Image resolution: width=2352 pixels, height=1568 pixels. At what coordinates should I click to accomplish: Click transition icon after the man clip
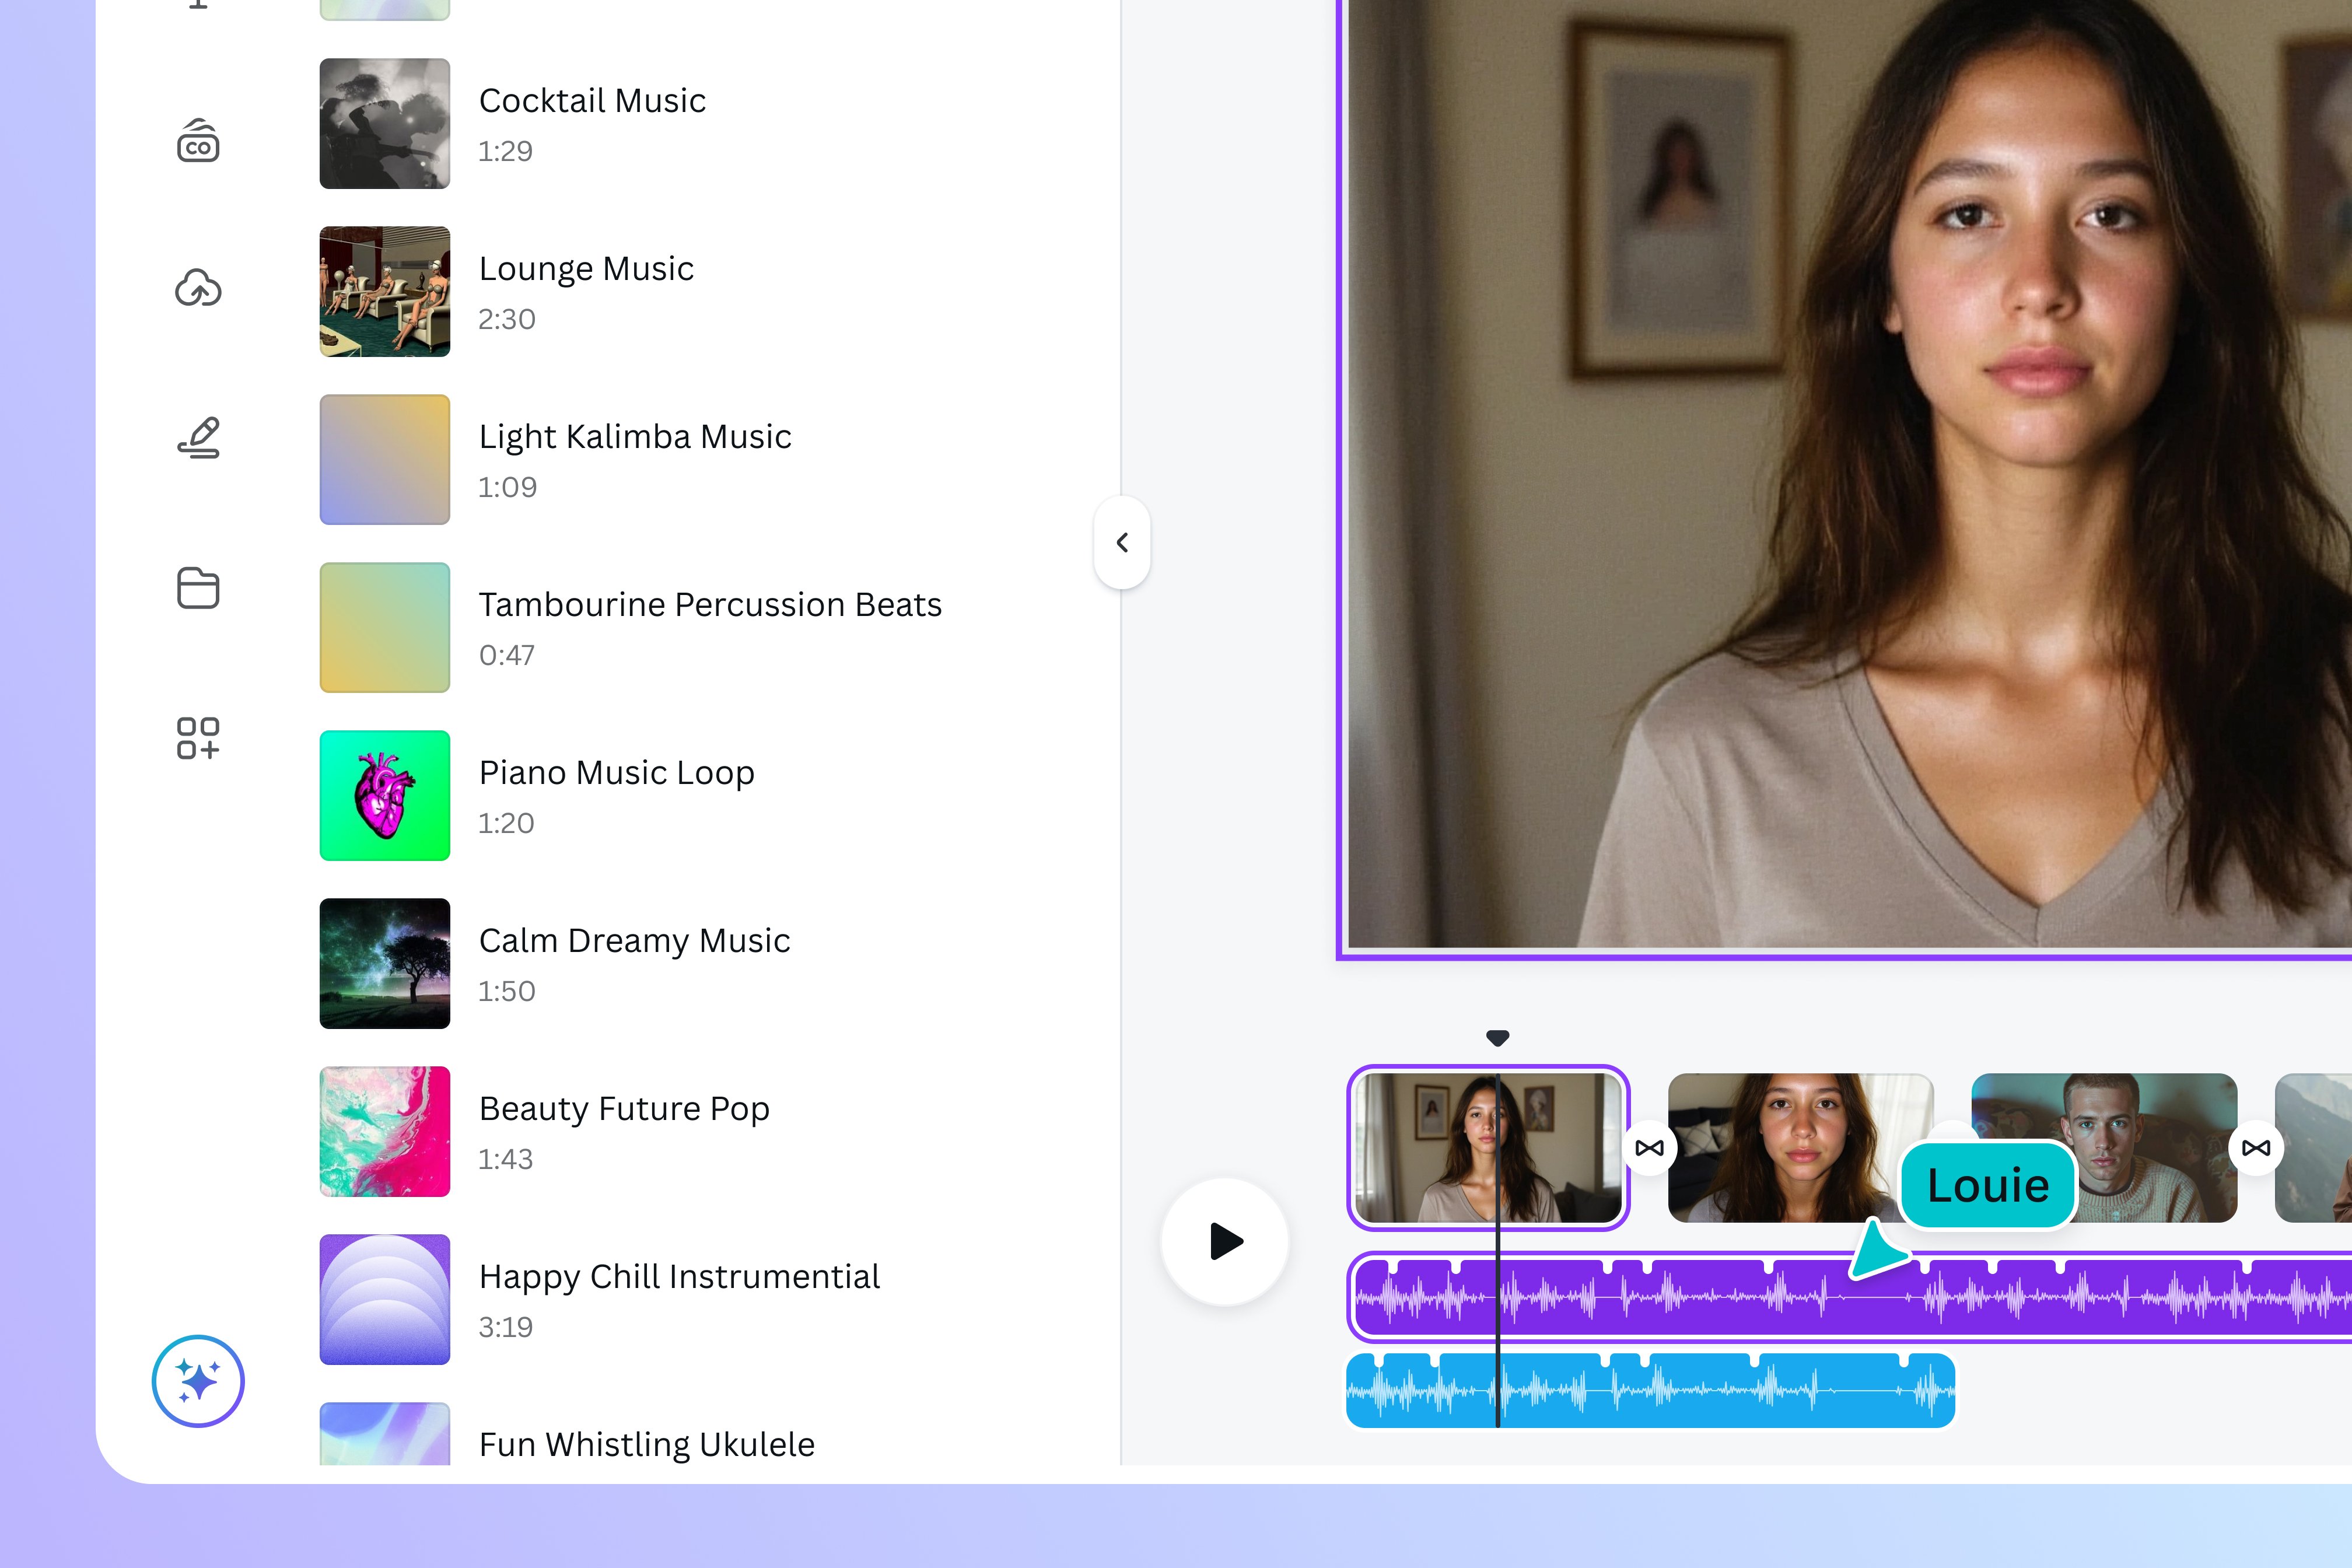(x=2256, y=1148)
